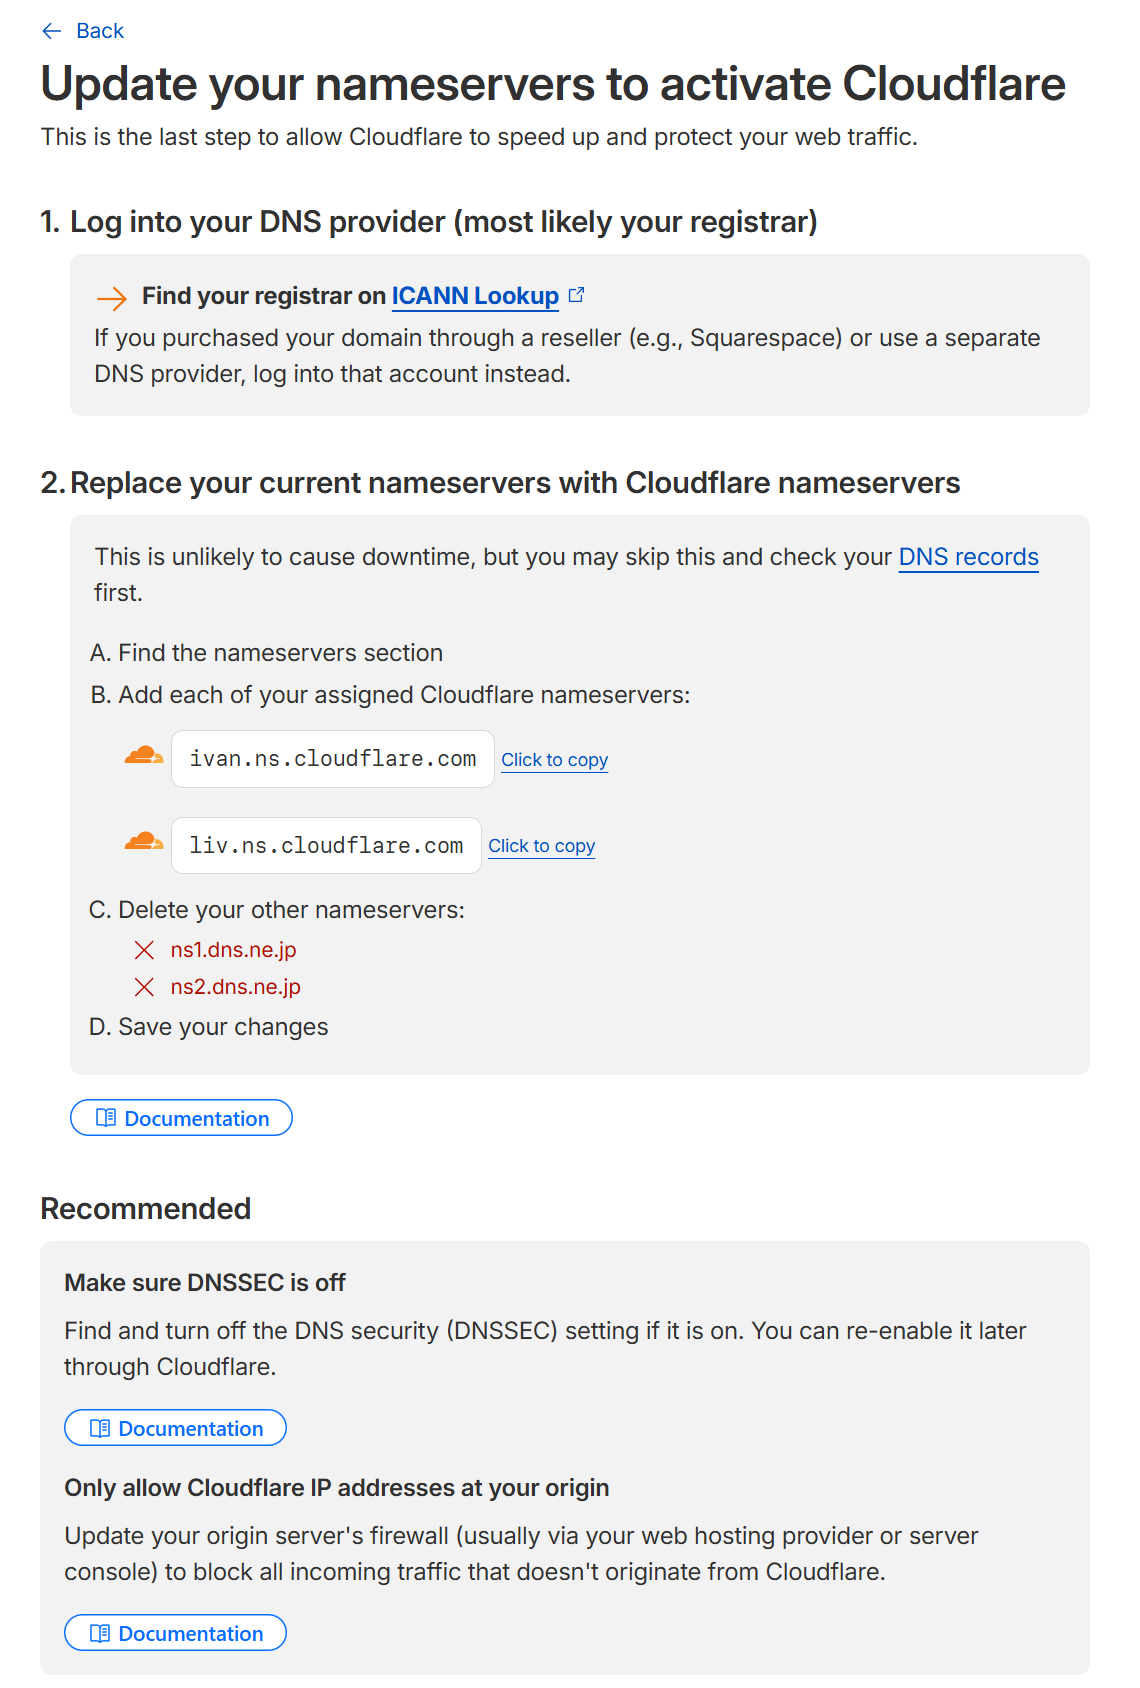The image size is (1140, 1688).
Task: Click the red X icon beside ns2.dns.ne.jp
Action: [x=143, y=987]
